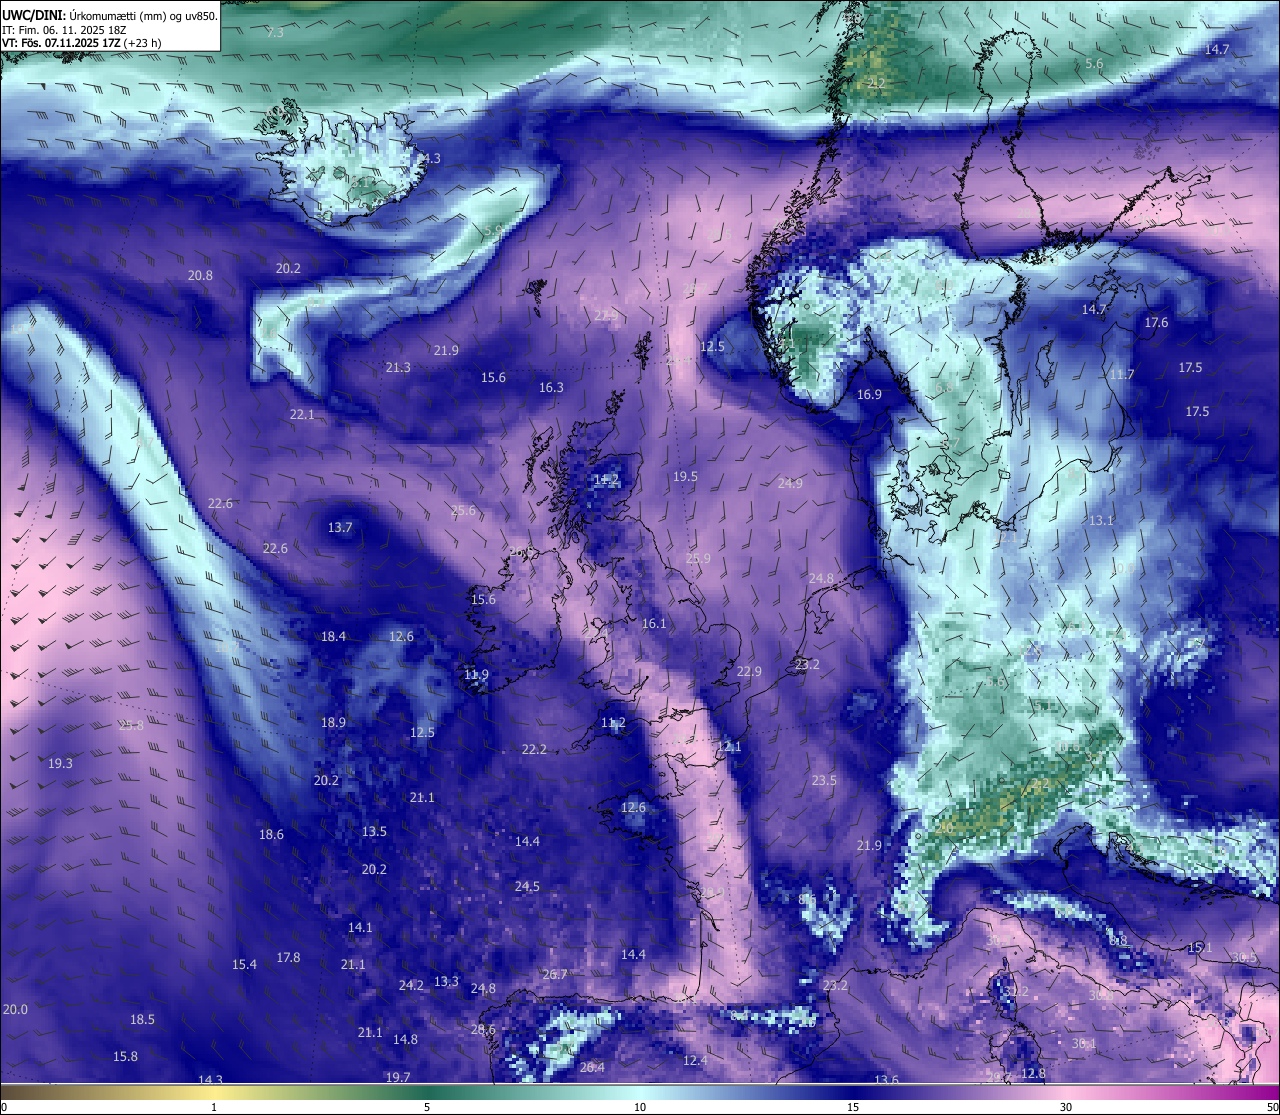1280x1115 pixels.
Task: Click the 13.5 value on the map
Action: coord(374,832)
